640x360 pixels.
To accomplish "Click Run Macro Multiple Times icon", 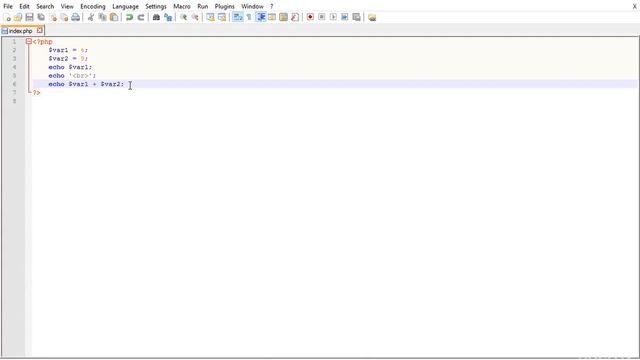I will tap(344, 17).
